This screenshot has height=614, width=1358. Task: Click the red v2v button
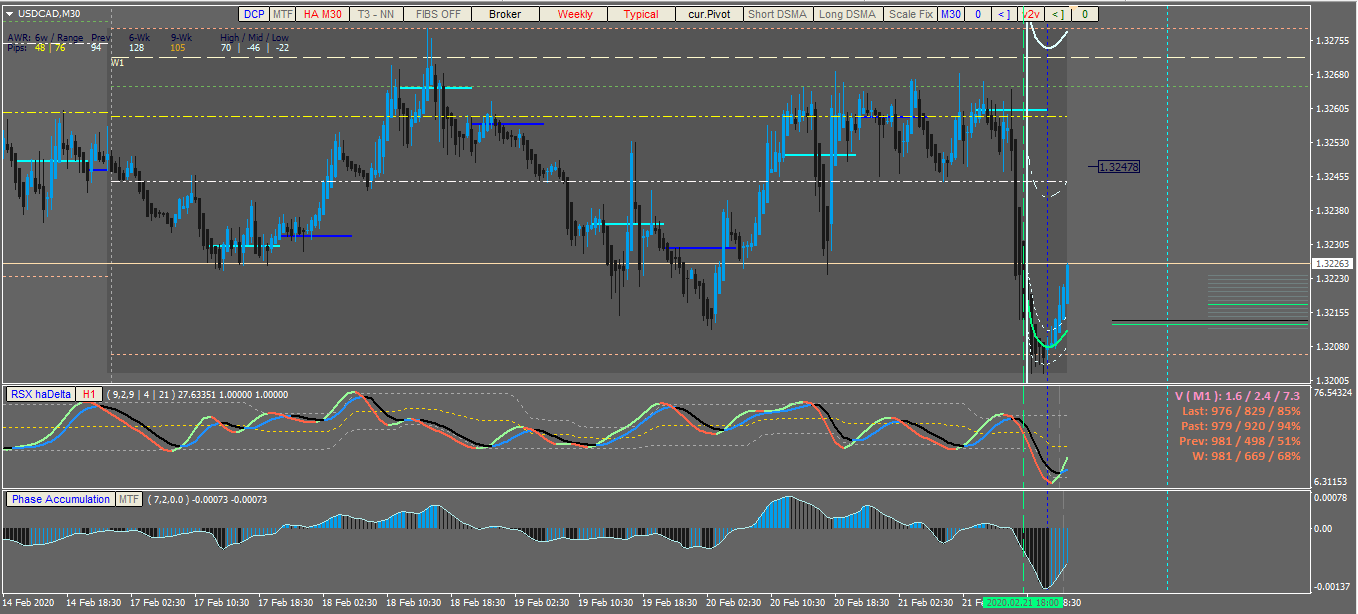pos(1031,14)
